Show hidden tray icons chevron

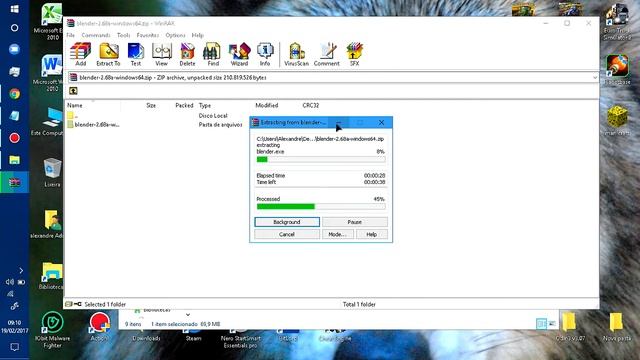(x=21, y=271)
